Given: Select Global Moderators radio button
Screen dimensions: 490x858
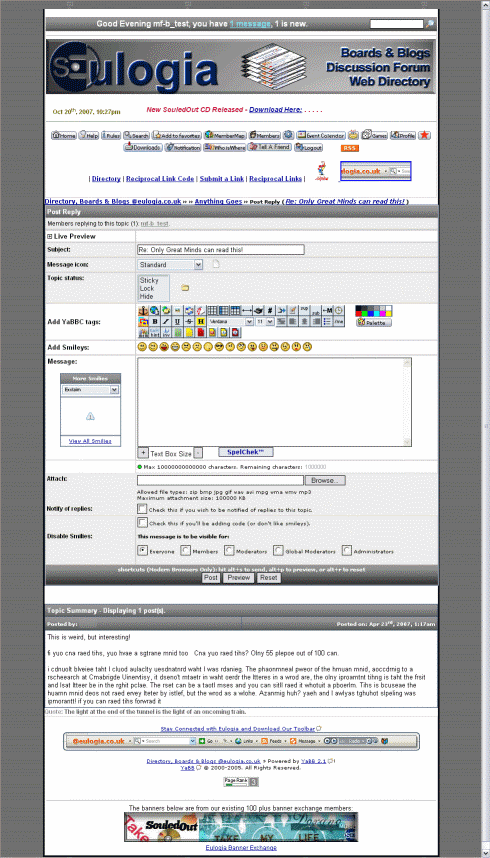Looking at the screenshot, I should [279, 549].
